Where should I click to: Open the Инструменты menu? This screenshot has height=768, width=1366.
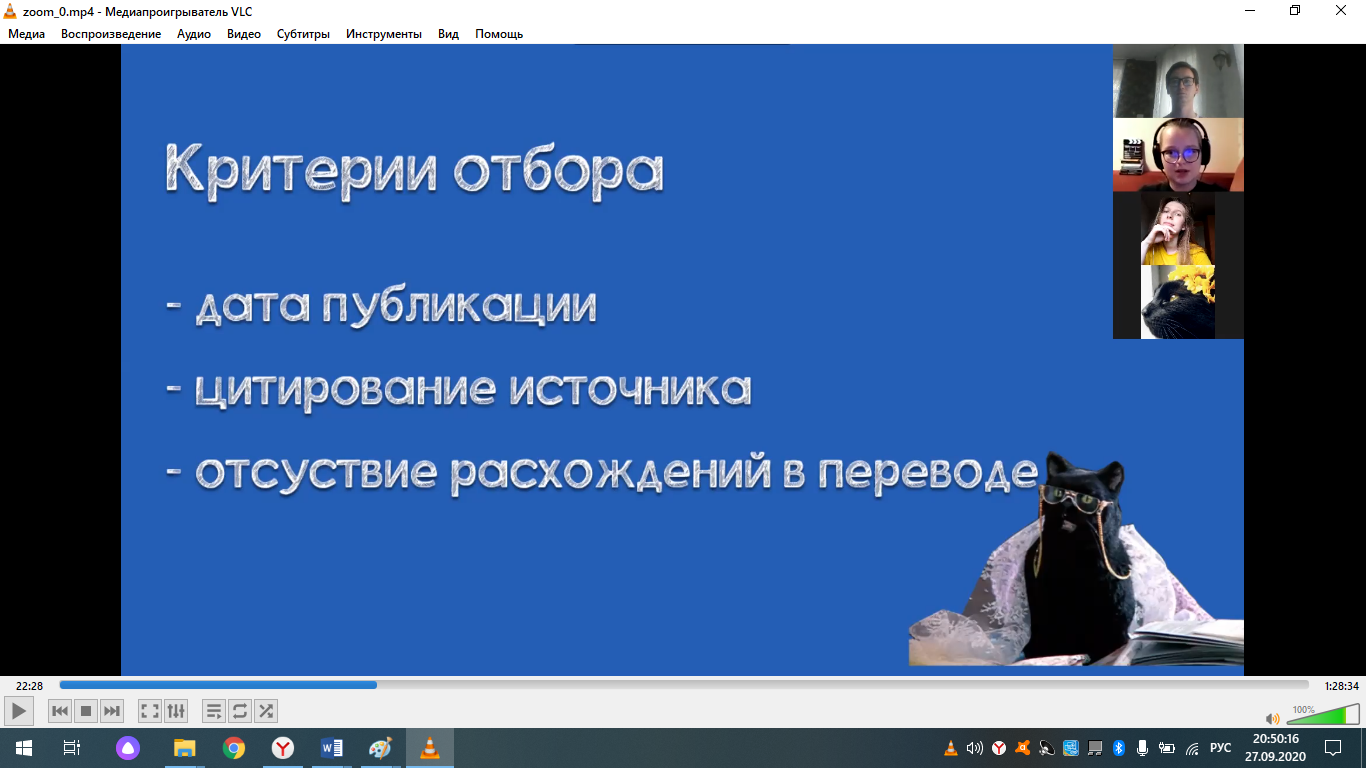(x=384, y=34)
